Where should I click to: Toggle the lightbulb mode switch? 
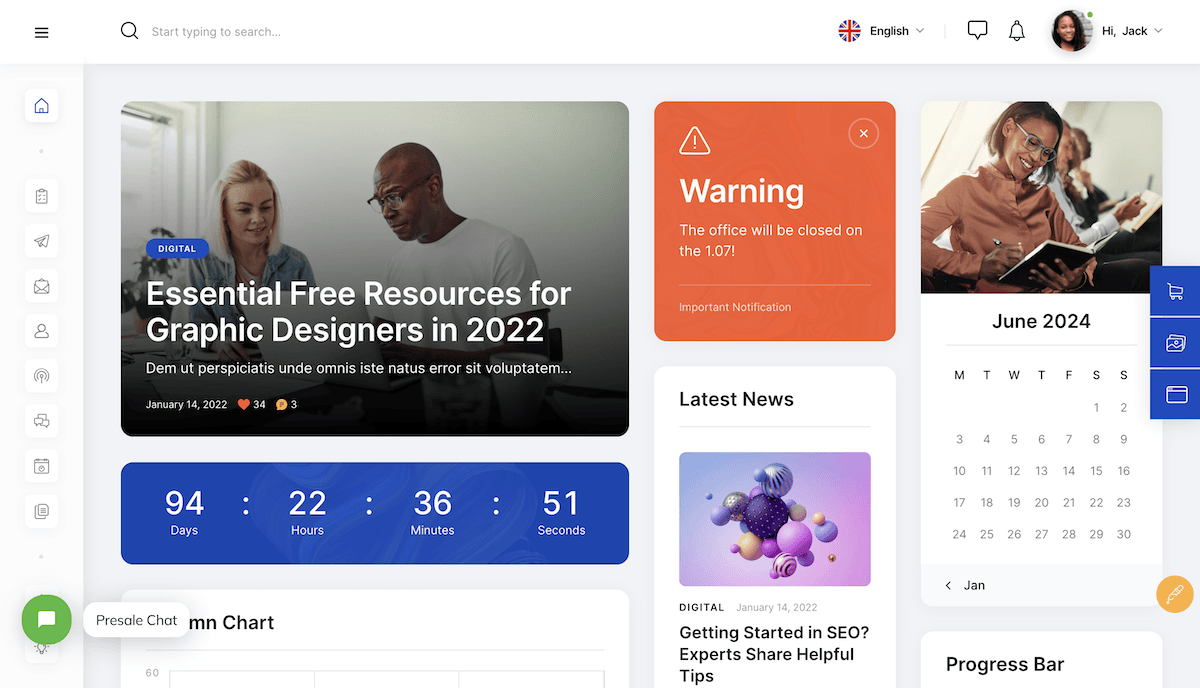(41, 647)
